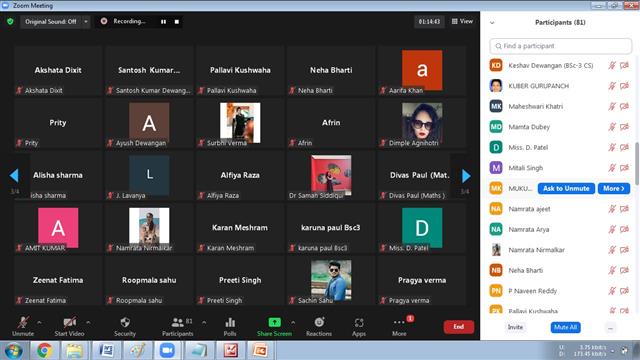The image size is (640, 360).
Task: Go to previous gallery page arrow
Action: pyautogui.click(x=14, y=176)
